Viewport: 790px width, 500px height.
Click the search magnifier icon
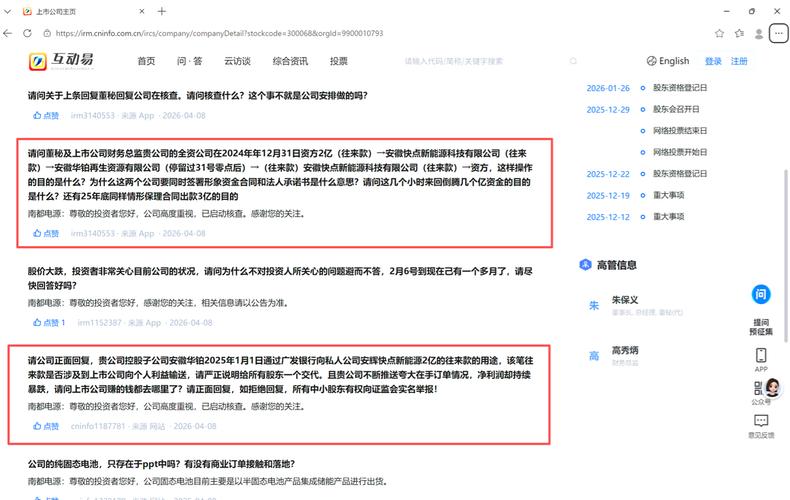pos(573,61)
